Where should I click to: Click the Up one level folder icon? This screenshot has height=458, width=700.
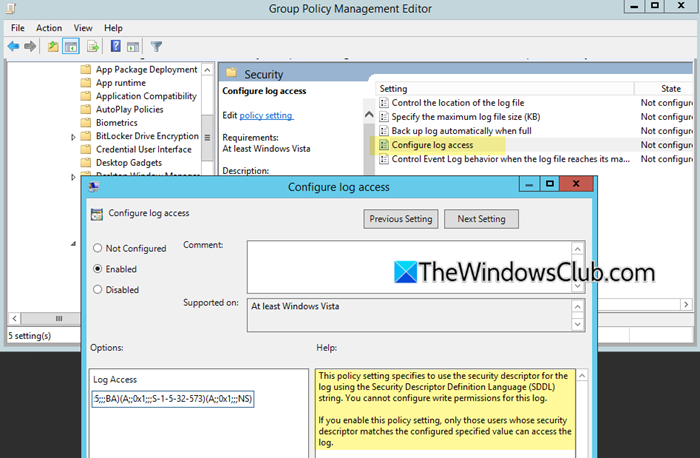tap(53, 46)
